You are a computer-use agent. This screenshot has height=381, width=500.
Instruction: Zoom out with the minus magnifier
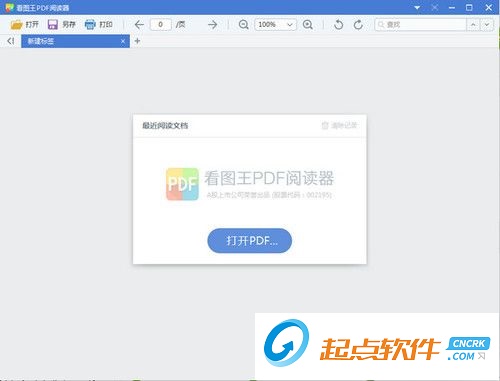tap(244, 24)
